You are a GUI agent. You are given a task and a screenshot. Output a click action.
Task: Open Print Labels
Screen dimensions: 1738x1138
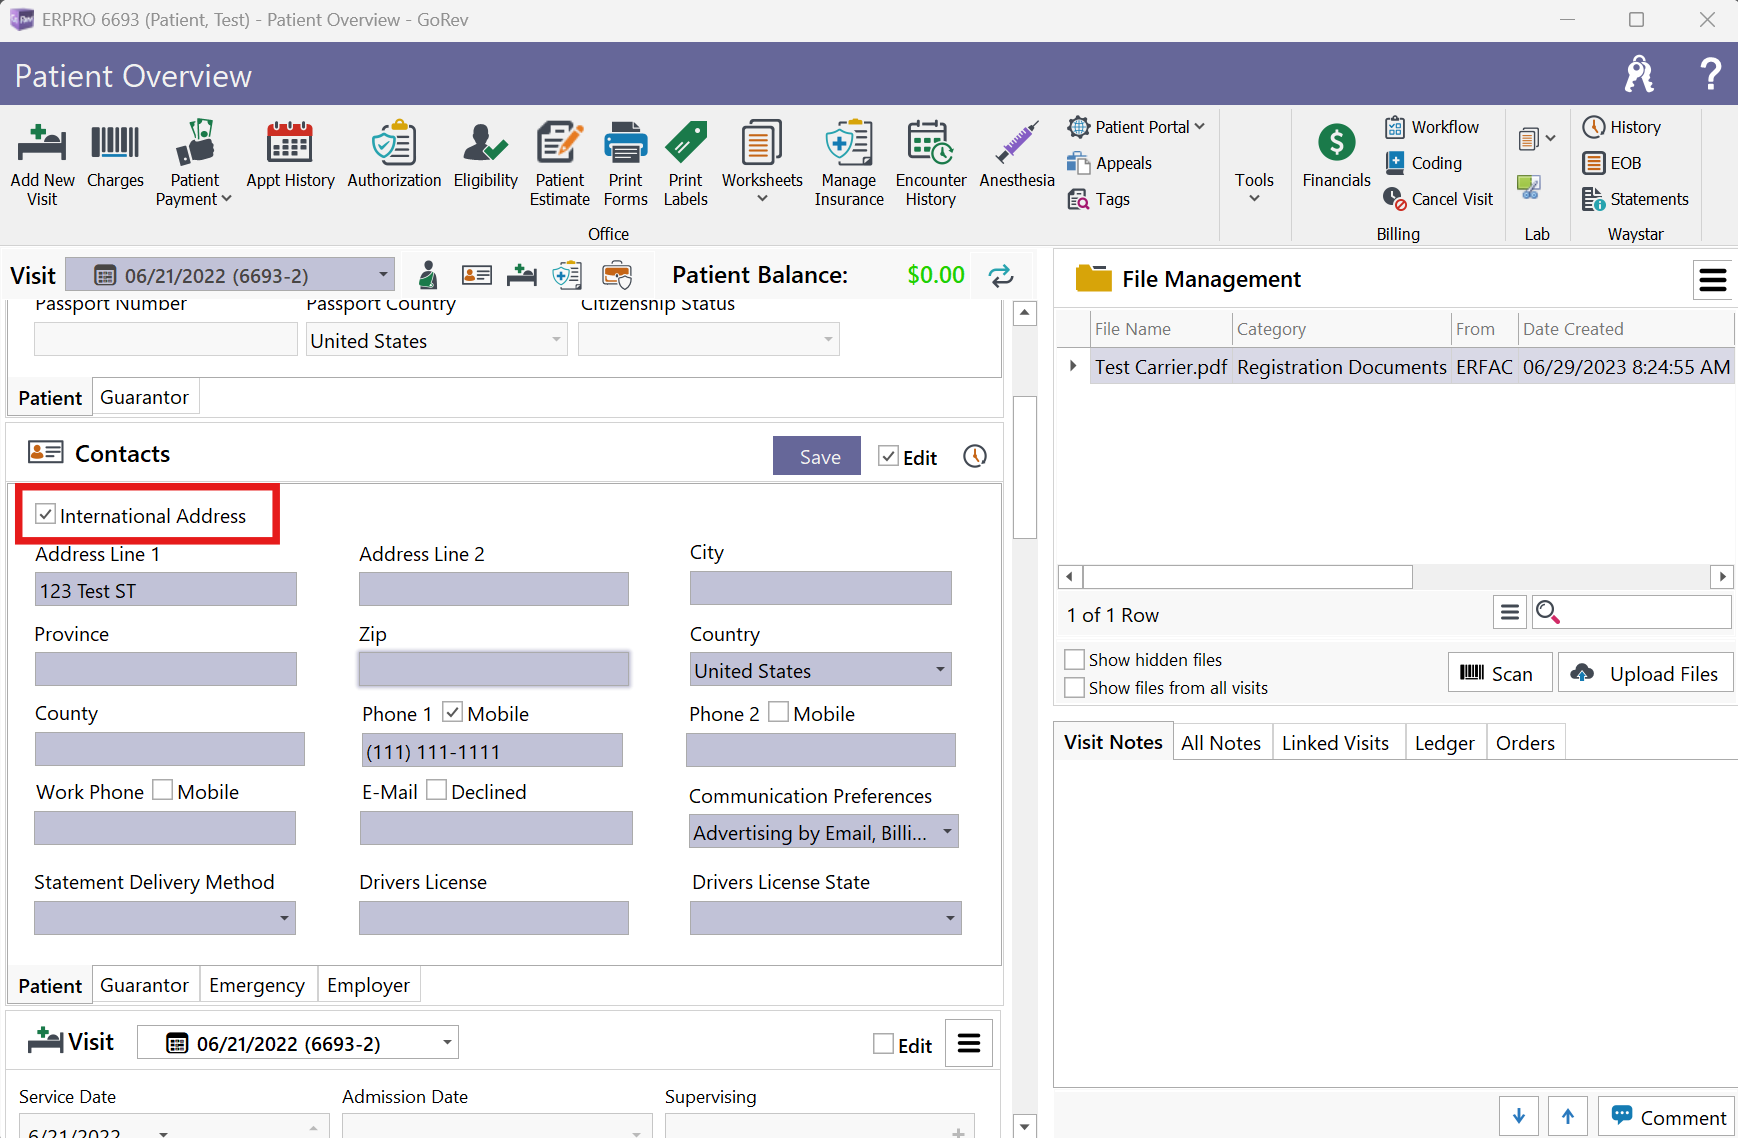pos(685,163)
